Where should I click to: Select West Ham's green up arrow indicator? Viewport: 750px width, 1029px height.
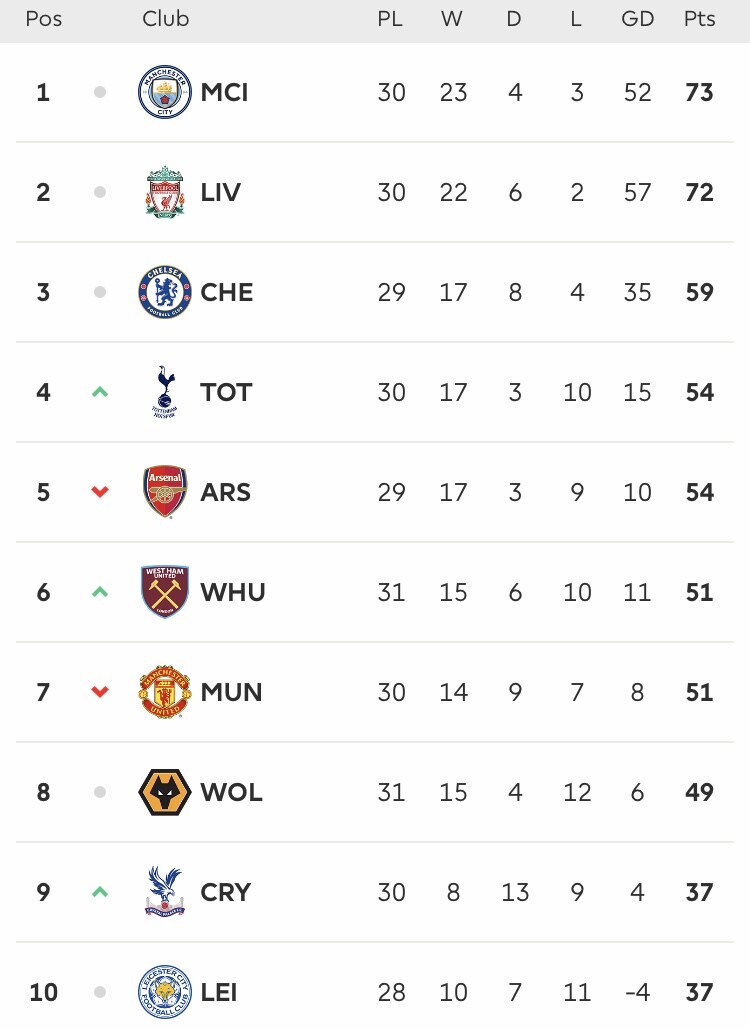tap(100, 593)
